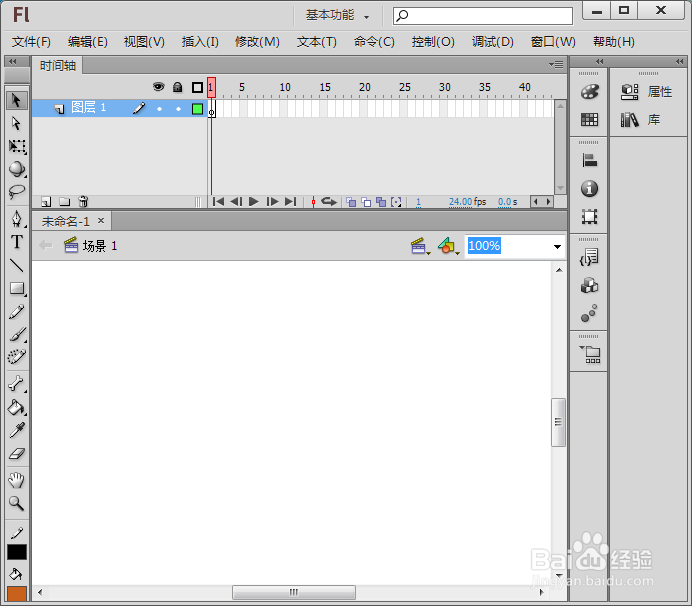Select the Eraser tool
The width and height of the screenshot is (692, 606).
(17, 453)
